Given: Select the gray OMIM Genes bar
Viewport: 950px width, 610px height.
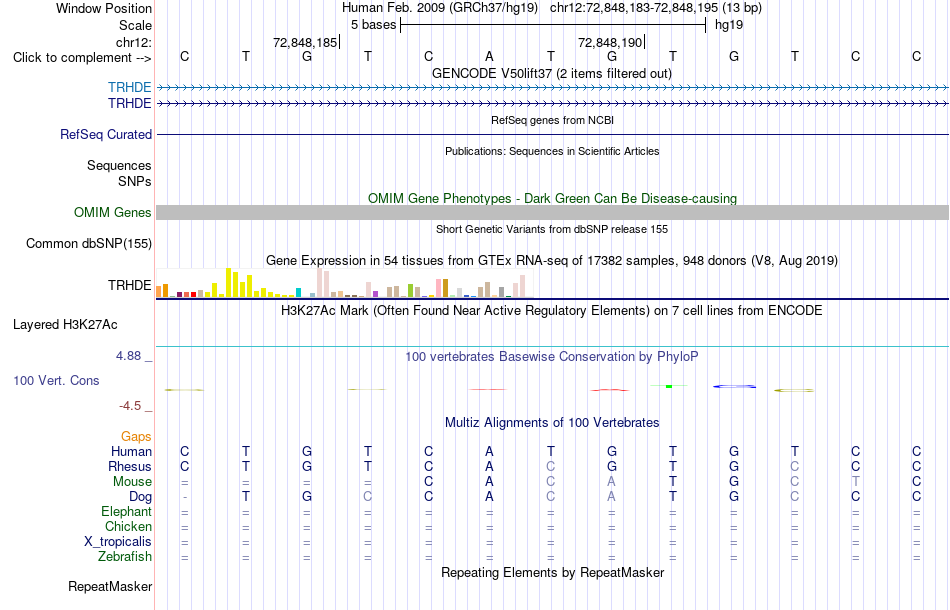Looking at the screenshot, I should pyautogui.click(x=553, y=212).
